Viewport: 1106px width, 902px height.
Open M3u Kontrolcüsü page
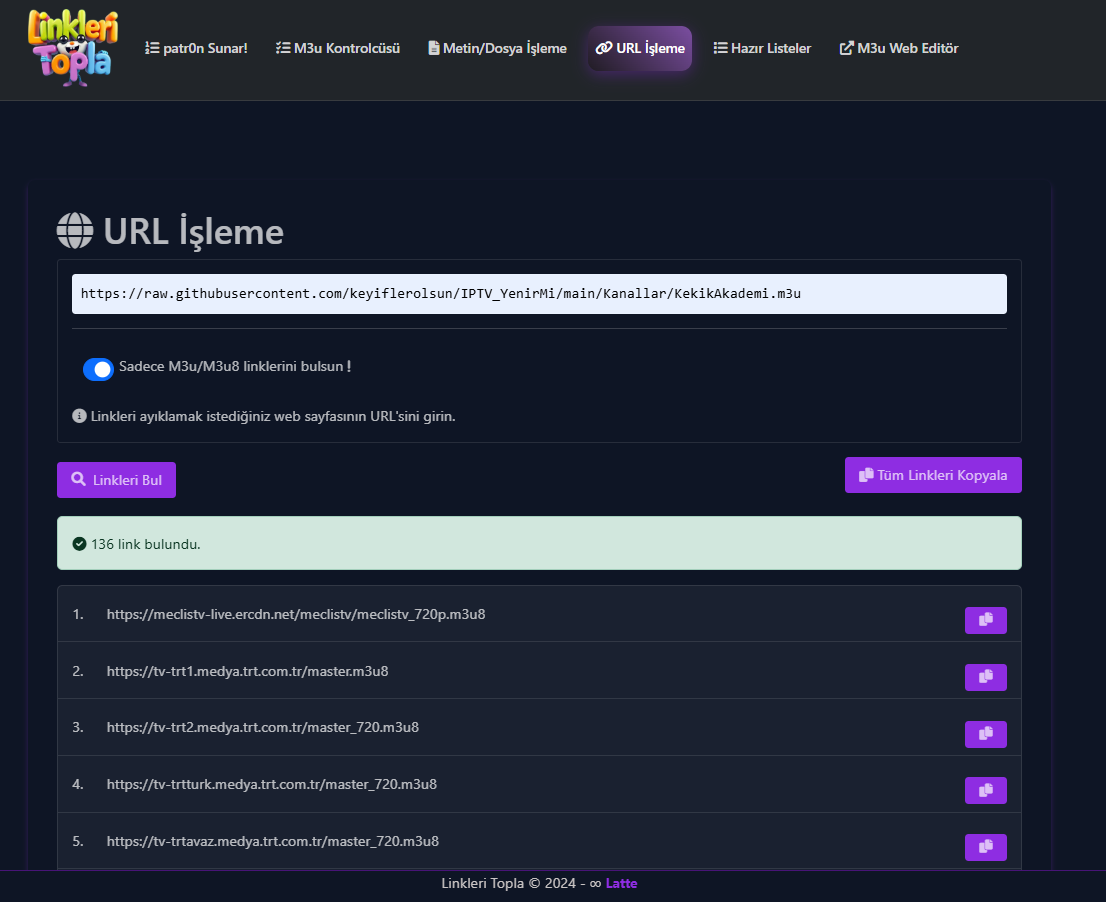point(338,48)
